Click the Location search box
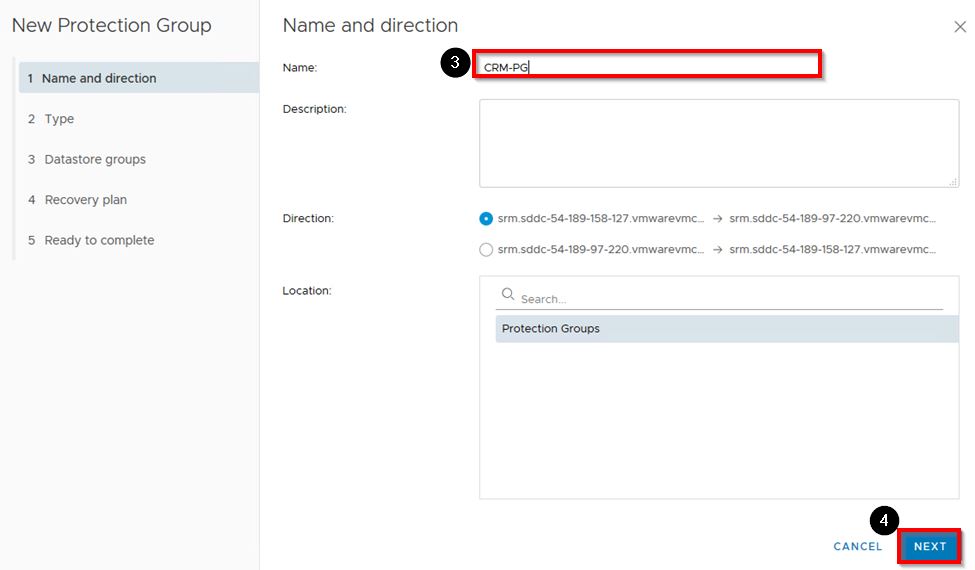975x570 pixels. pos(730,299)
